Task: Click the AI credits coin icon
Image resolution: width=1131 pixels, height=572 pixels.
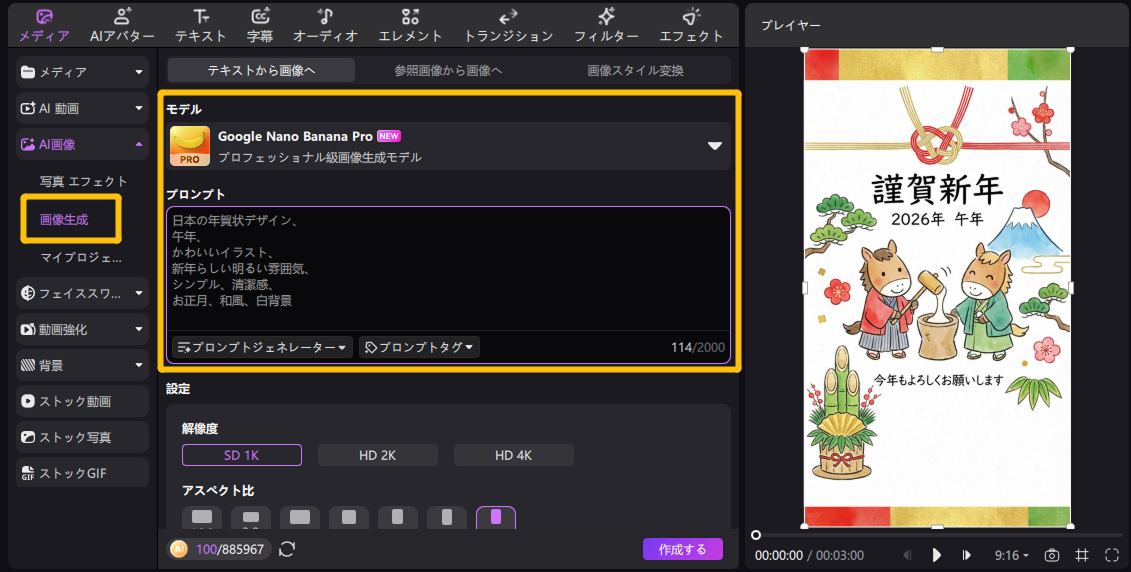Action: click(x=178, y=549)
